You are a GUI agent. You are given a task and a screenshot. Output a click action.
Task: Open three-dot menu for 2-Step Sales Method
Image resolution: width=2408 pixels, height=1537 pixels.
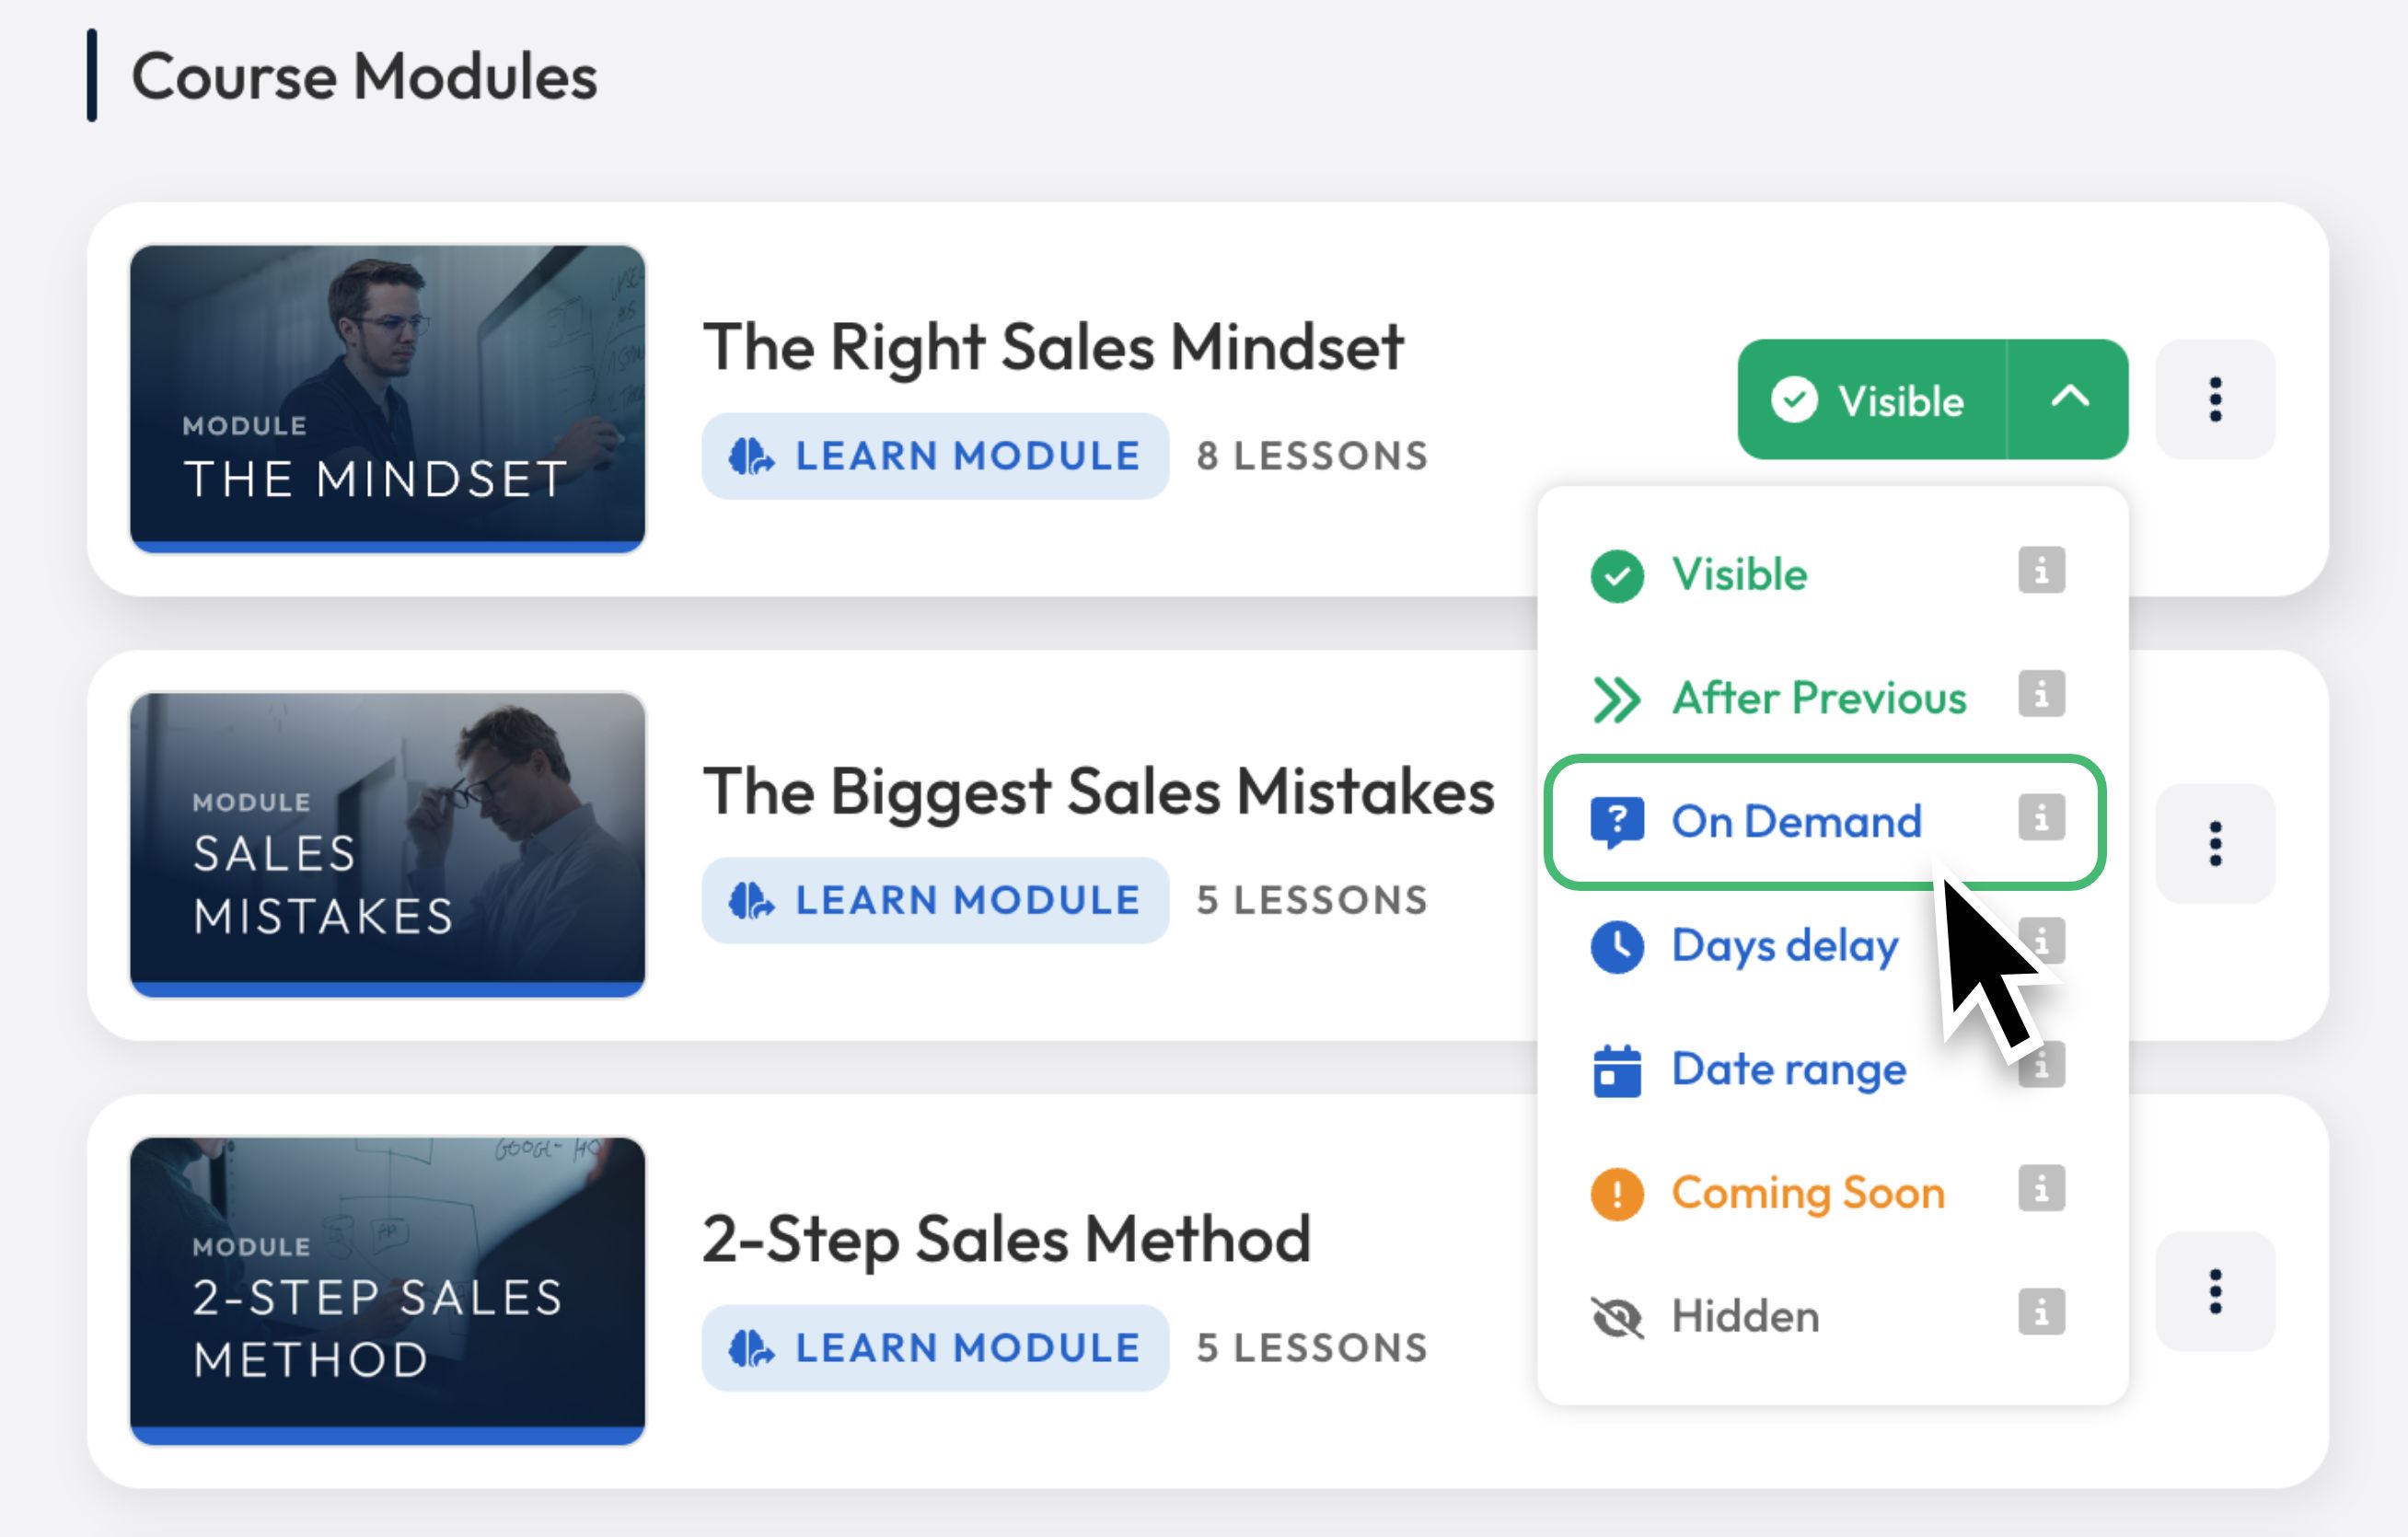pos(2215,1292)
